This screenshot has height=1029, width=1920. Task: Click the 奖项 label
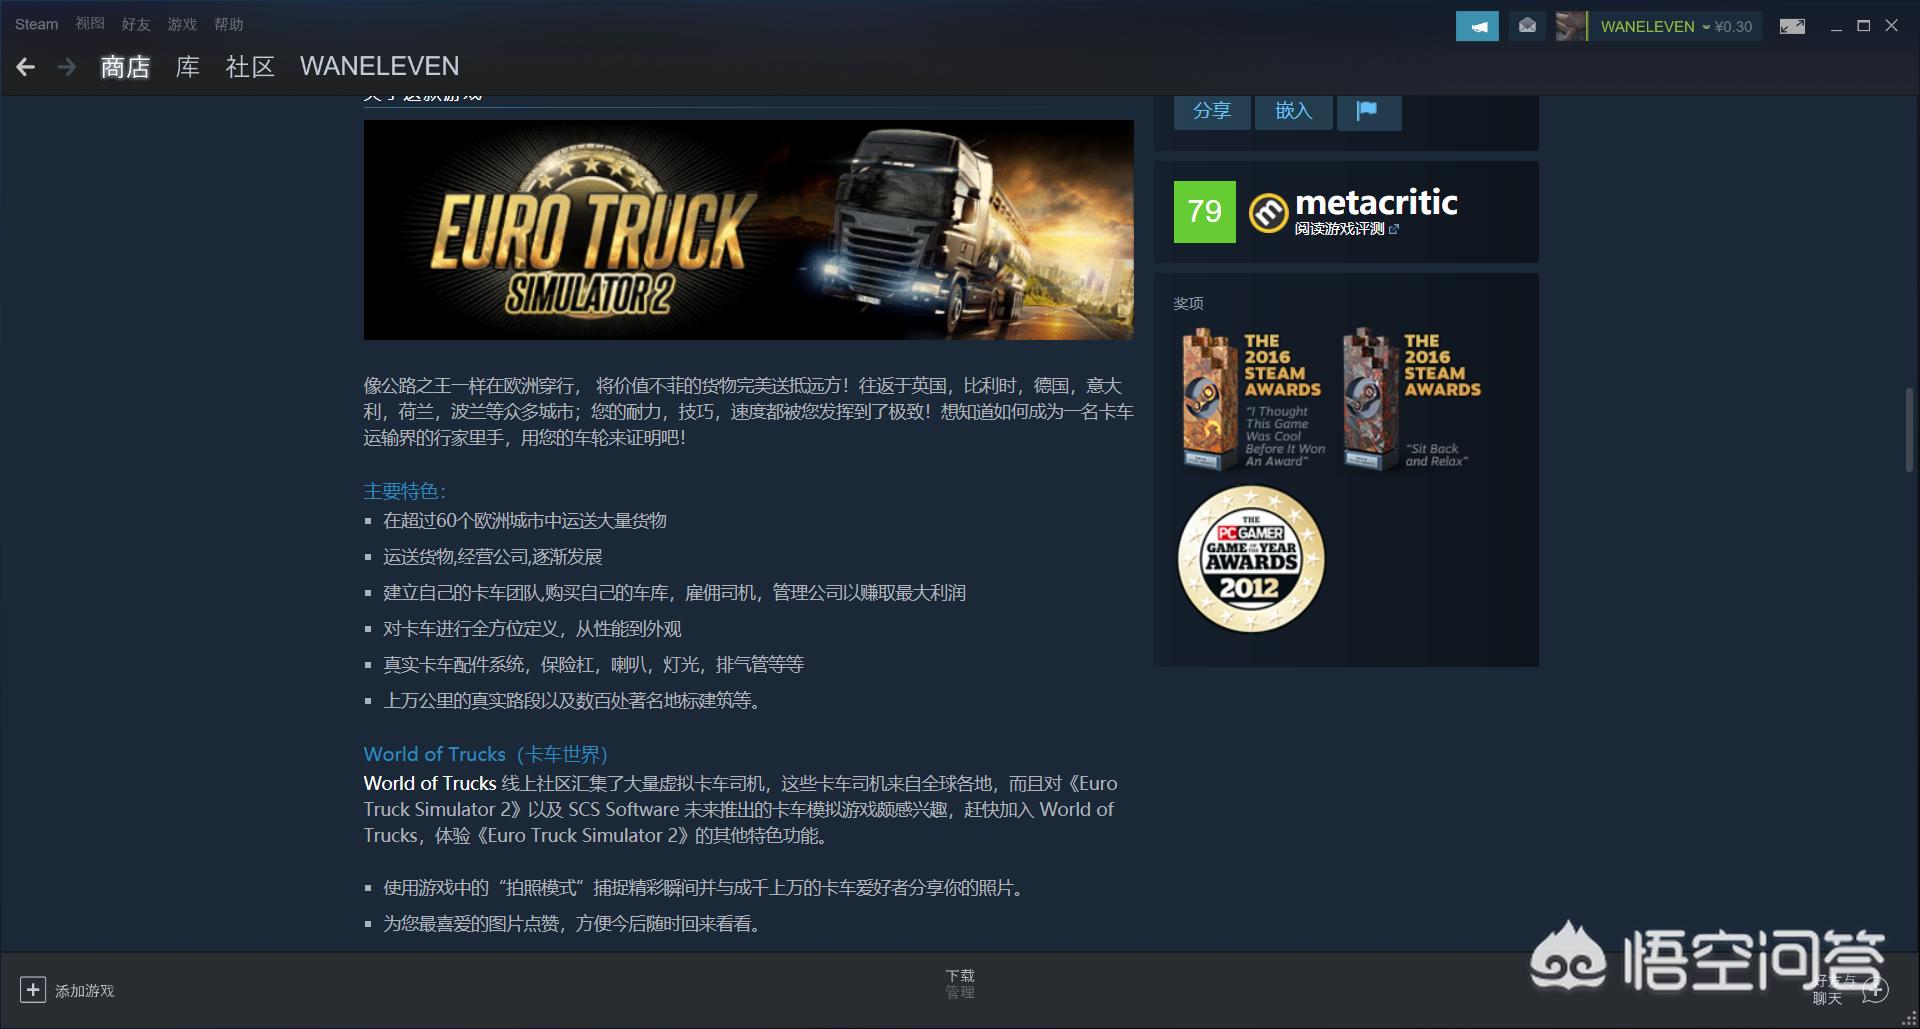point(1189,303)
